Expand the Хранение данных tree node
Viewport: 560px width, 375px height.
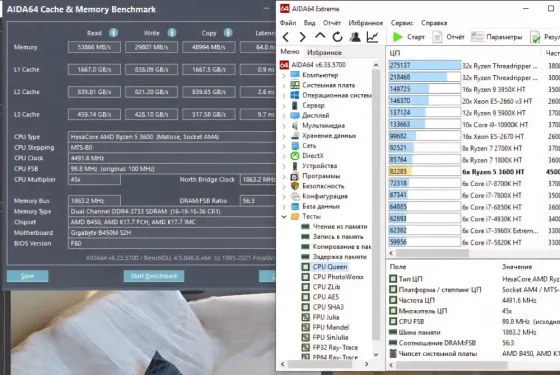coord(284,136)
